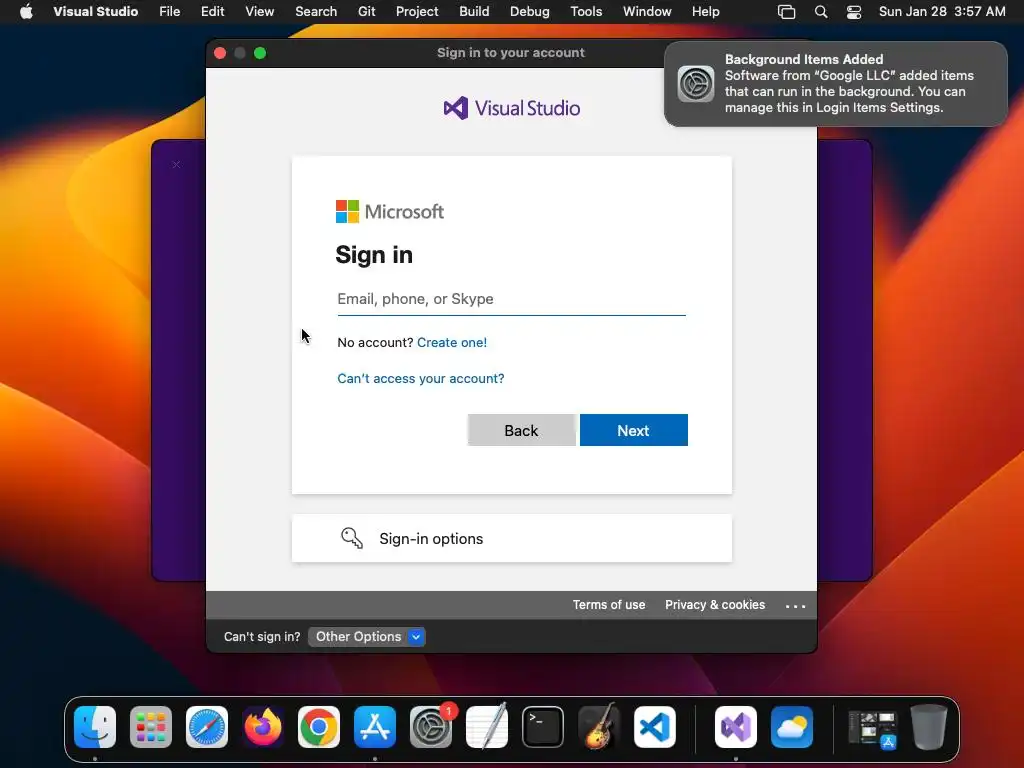
Task: Open the Apple menu
Action: coord(26,12)
